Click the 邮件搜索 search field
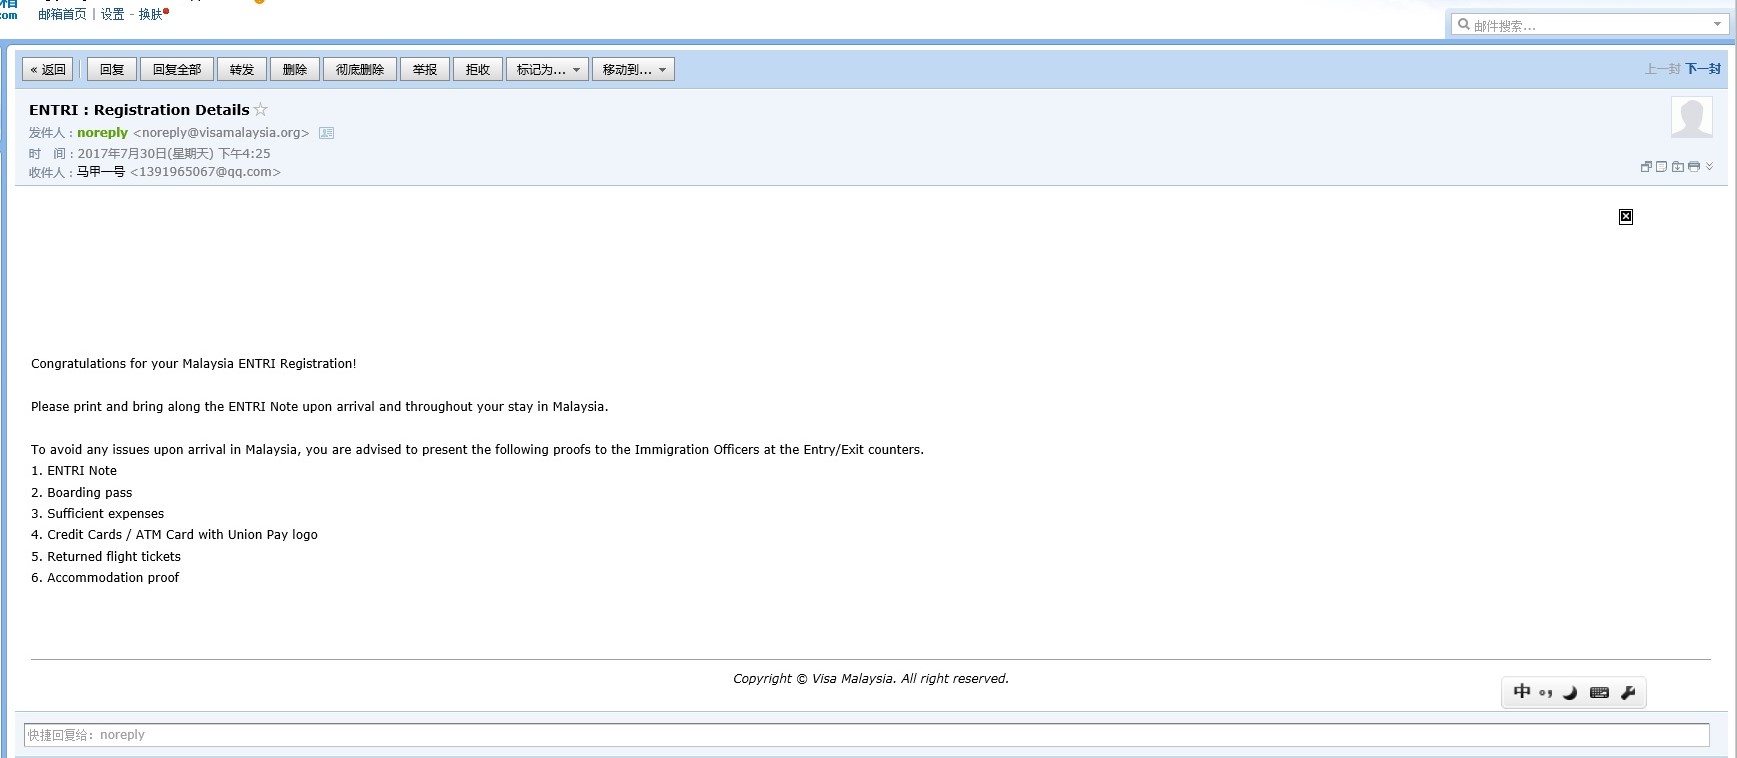This screenshot has width=1737, height=758. [1590, 25]
